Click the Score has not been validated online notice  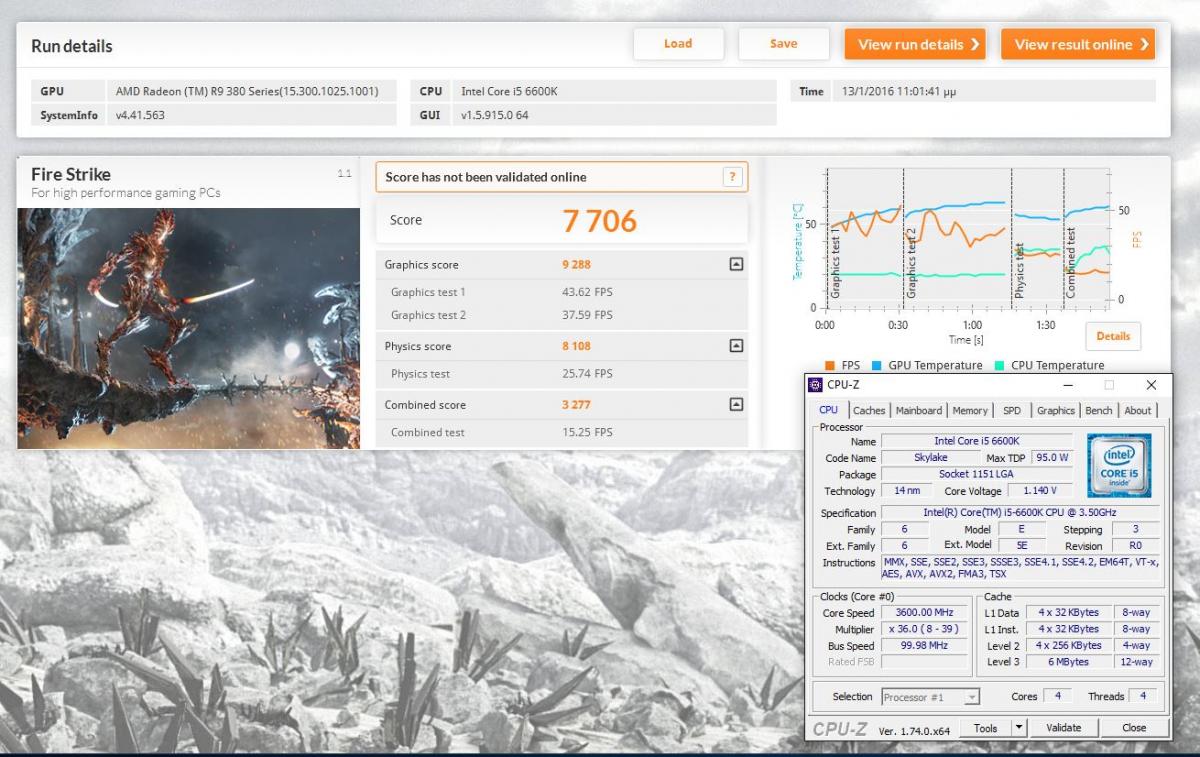[561, 177]
